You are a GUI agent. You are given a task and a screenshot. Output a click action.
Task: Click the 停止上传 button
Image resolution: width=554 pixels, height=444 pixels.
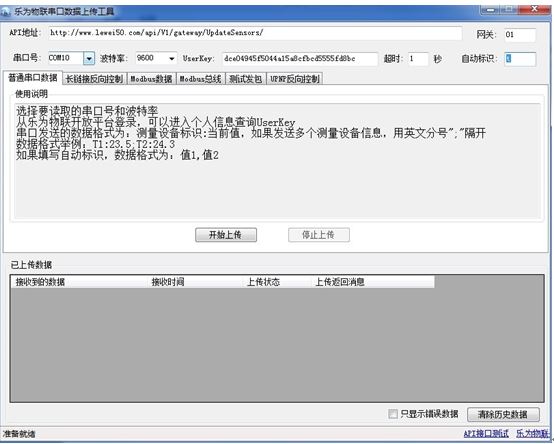pyautogui.click(x=319, y=235)
